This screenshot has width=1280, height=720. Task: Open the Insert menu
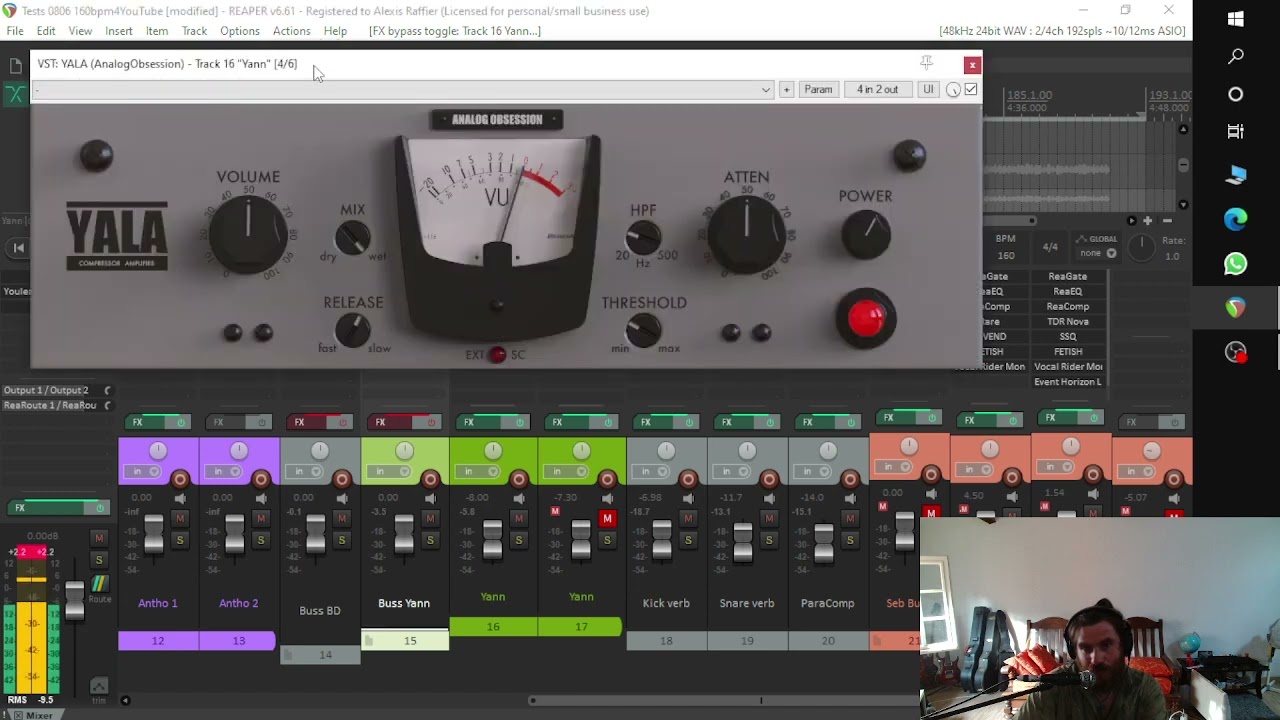tap(119, 31)
